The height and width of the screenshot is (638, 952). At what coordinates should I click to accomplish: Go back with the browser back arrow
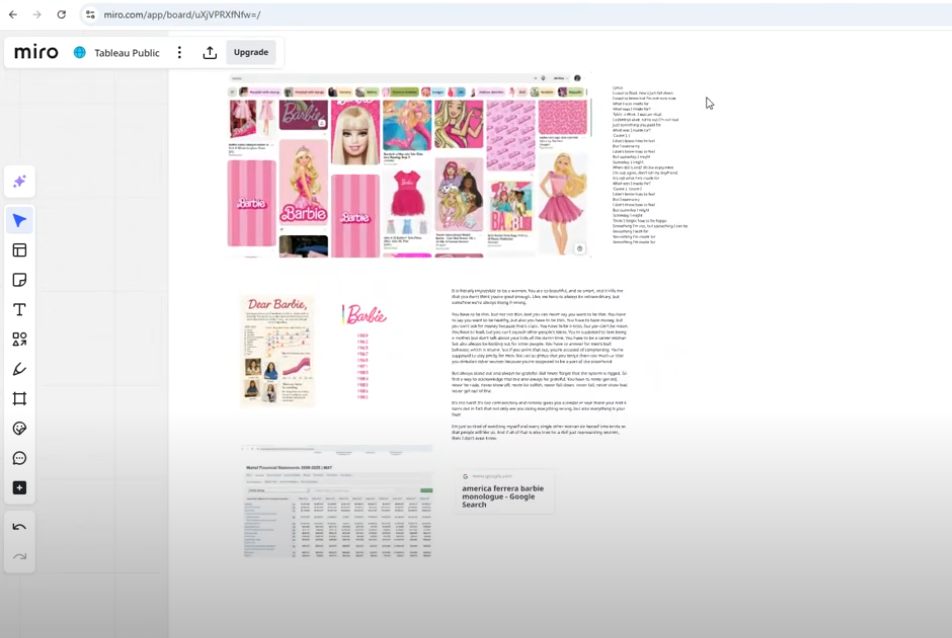[x=13, y=15]
